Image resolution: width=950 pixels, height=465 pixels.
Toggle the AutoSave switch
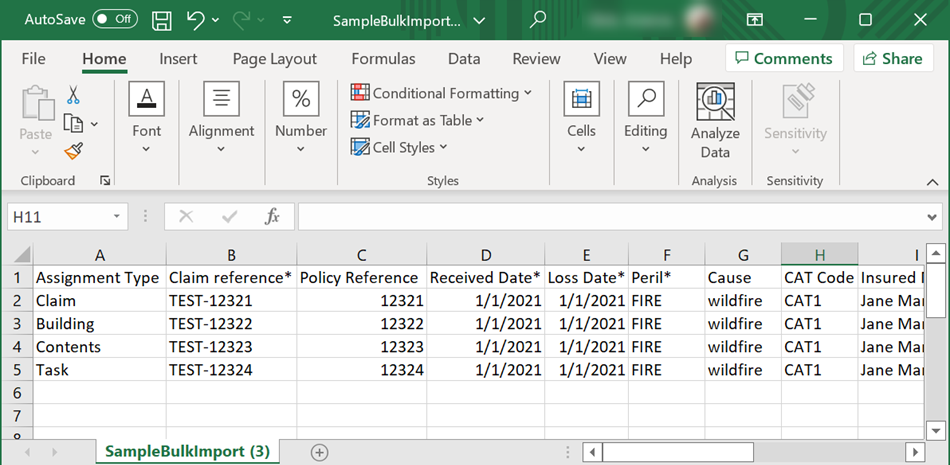(115, 20)
